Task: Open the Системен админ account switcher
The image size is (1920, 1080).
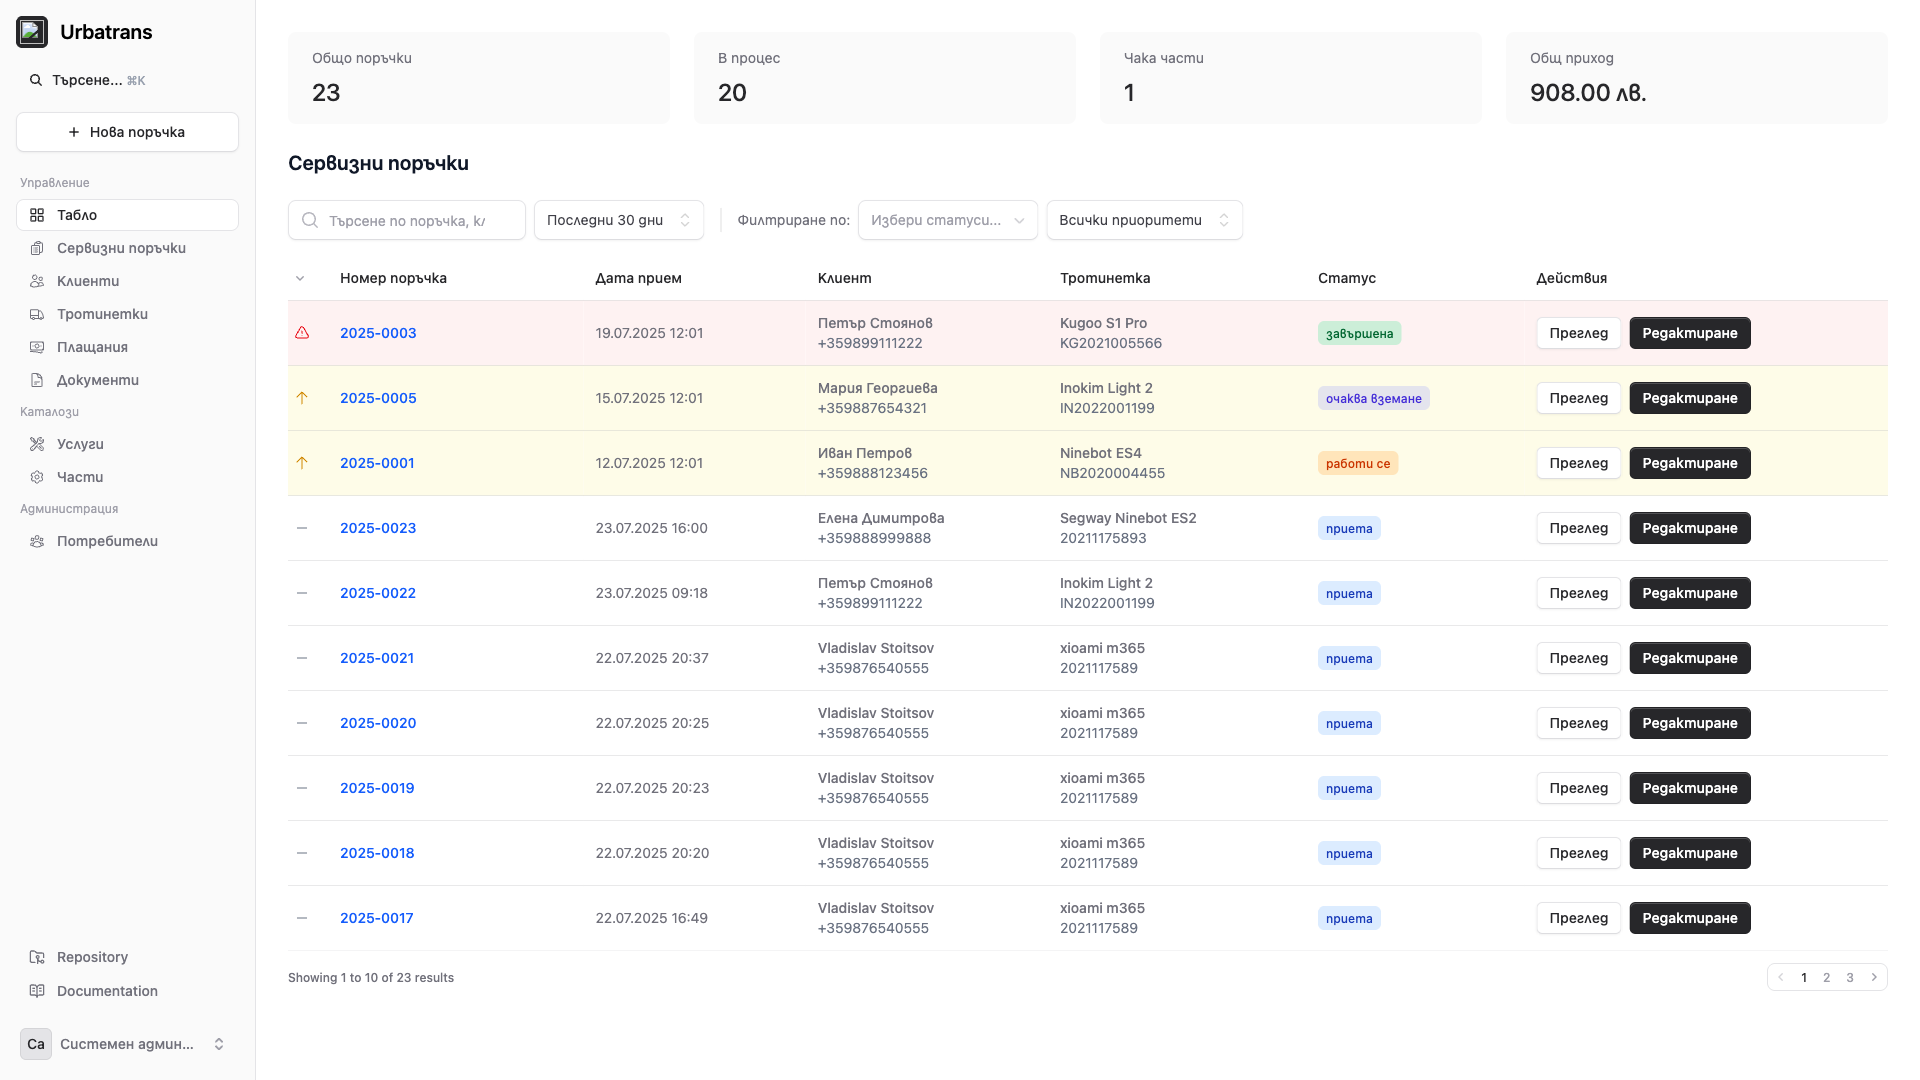Action: click(127, 1044)
